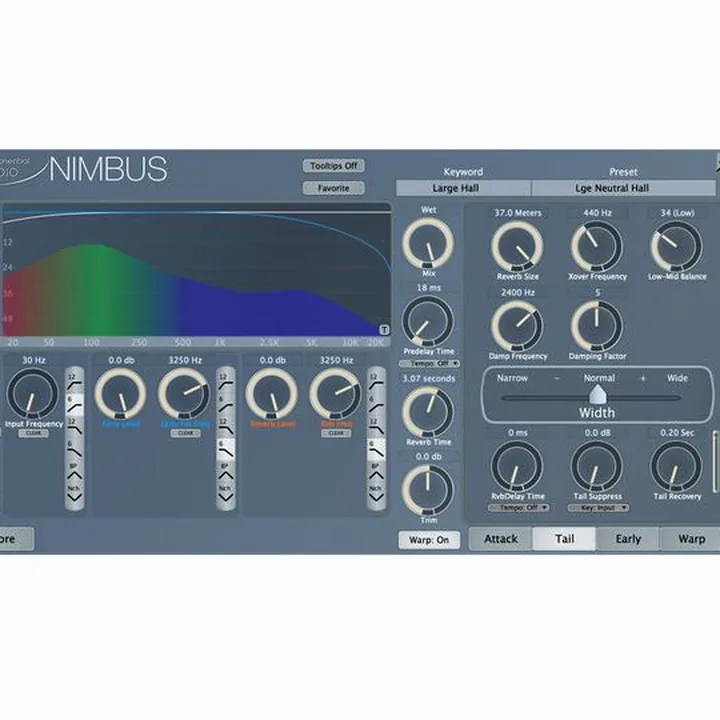Switch to the Early tab
This screenshot has width=720, height=720.
click(x=628, y=539)
